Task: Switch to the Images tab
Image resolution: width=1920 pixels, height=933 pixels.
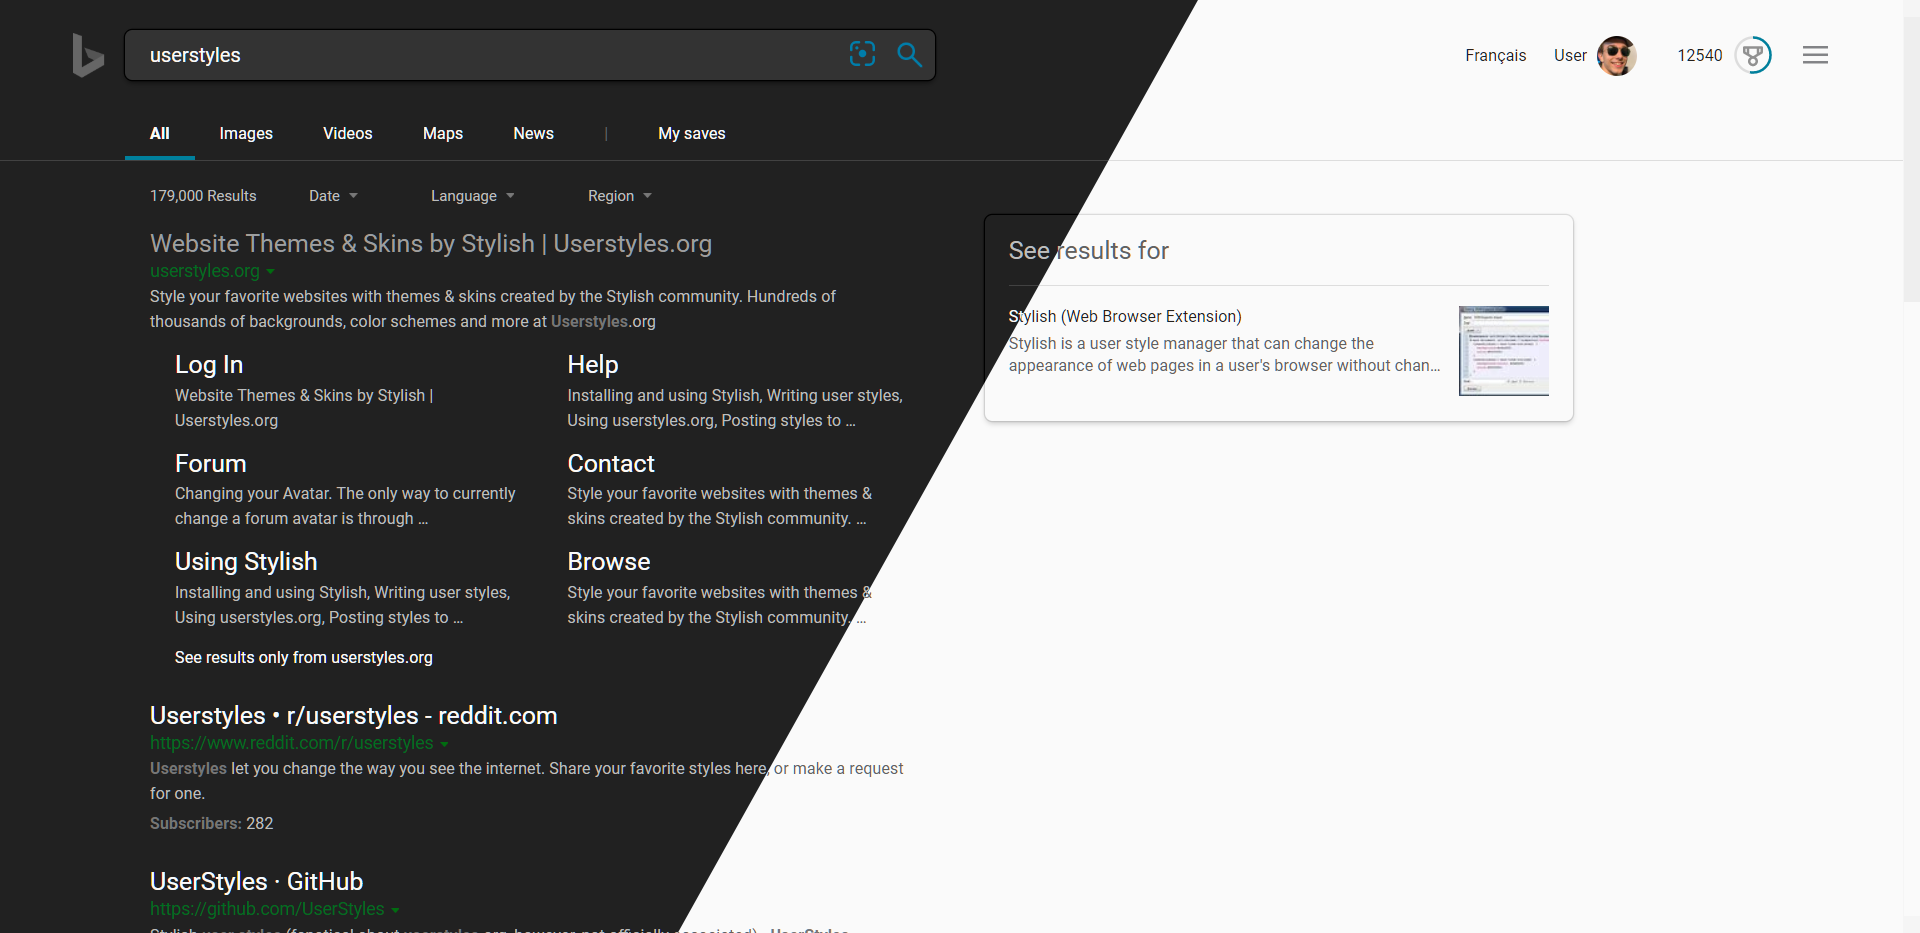Action: pyautogui.click(x=245, y=133)
